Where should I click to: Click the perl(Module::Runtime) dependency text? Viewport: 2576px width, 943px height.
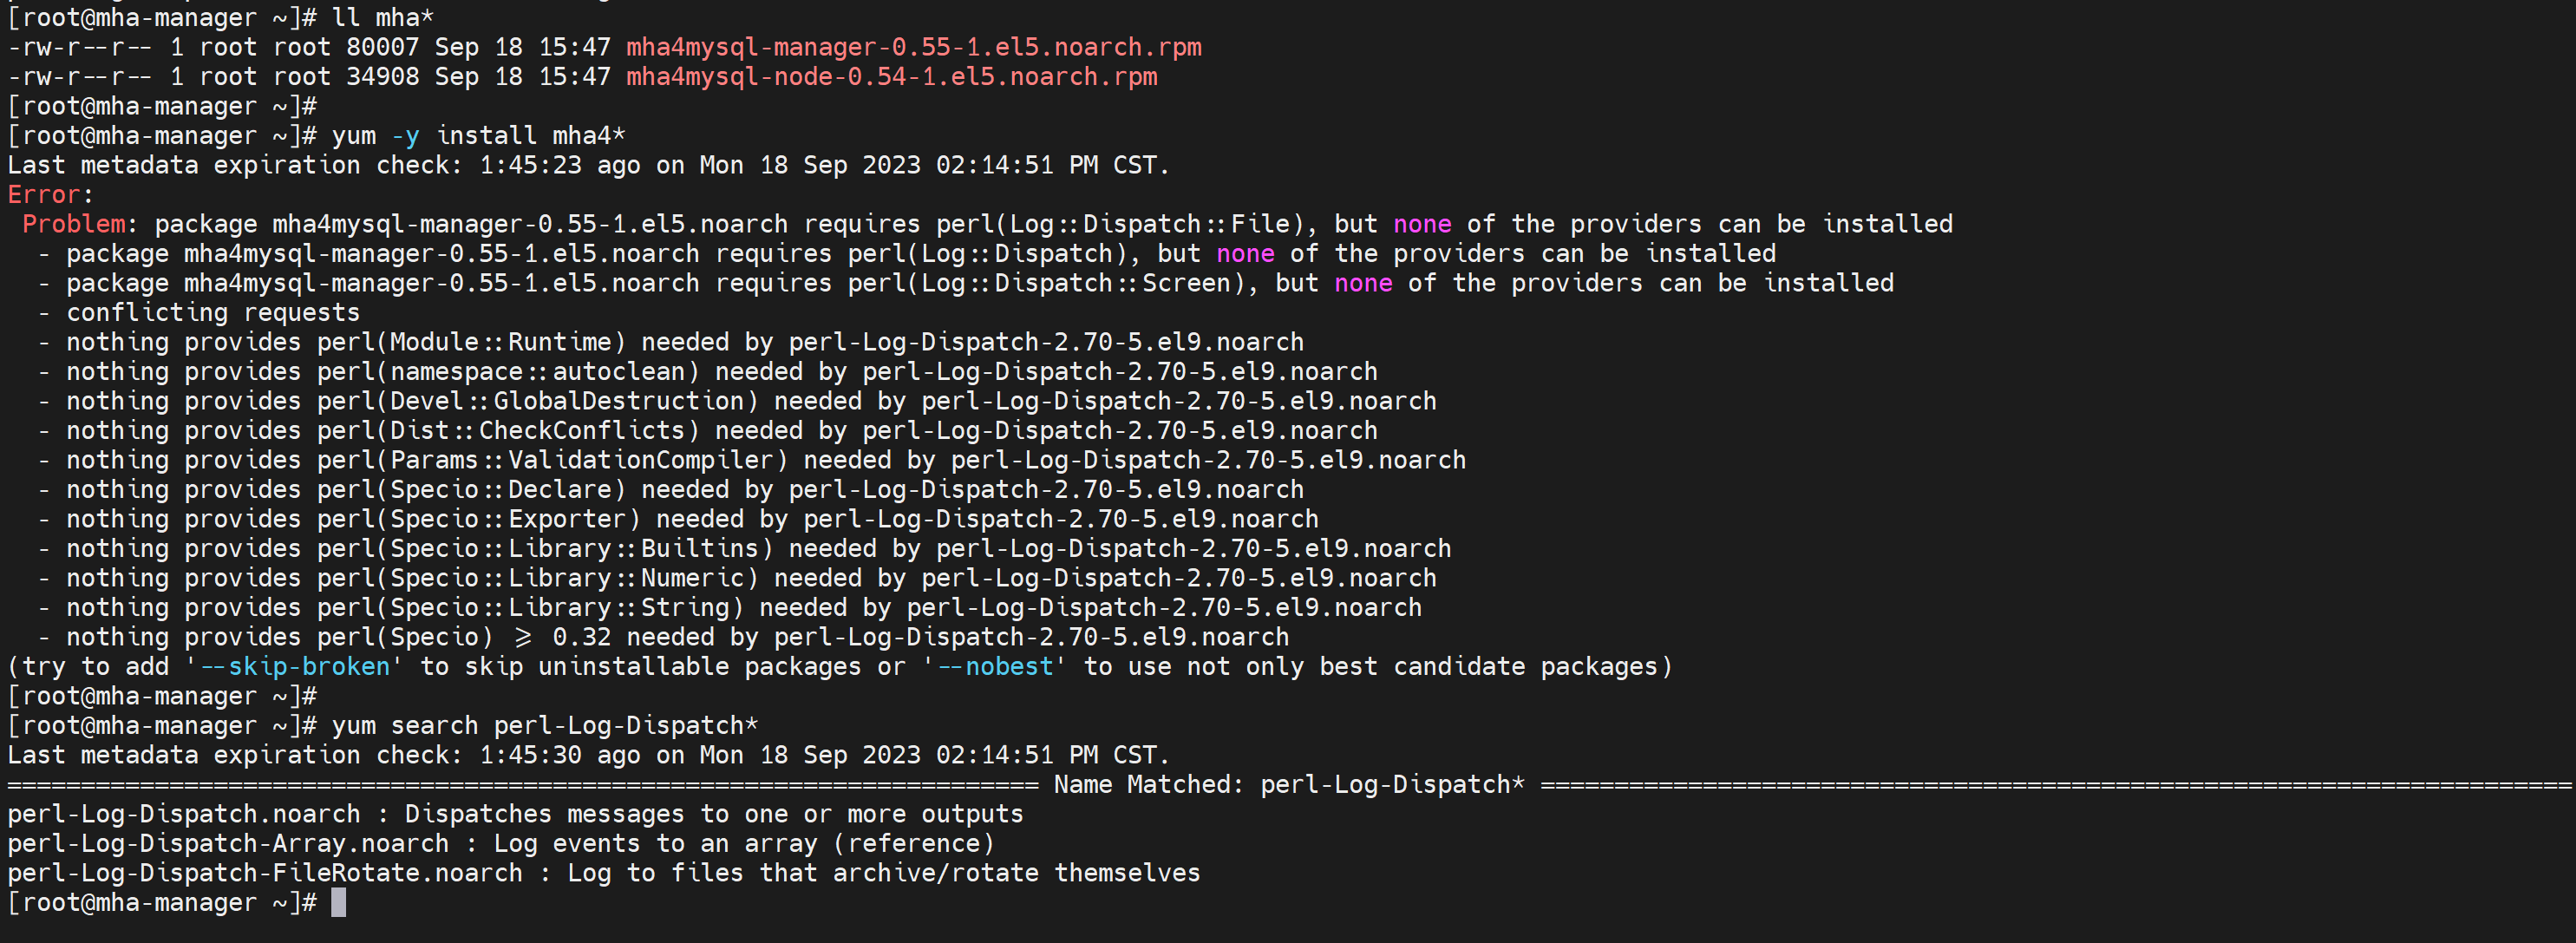[471, 342]
